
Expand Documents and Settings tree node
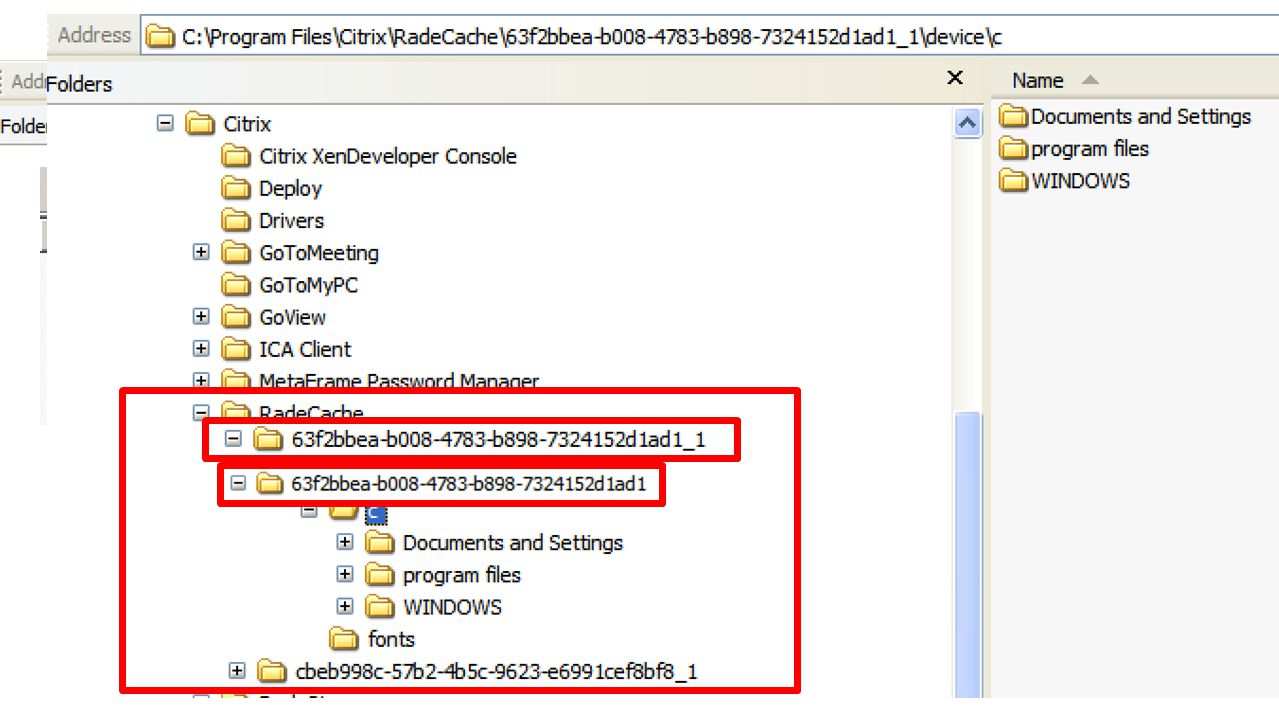tap(345, 543)
